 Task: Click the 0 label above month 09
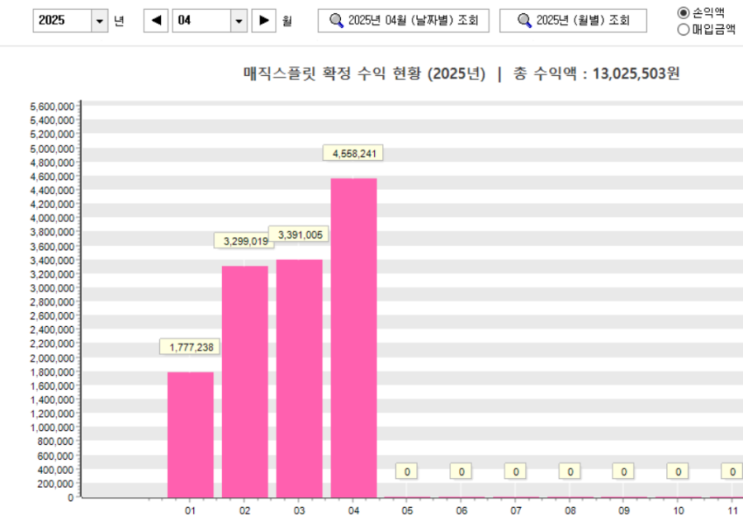[624, 471]
